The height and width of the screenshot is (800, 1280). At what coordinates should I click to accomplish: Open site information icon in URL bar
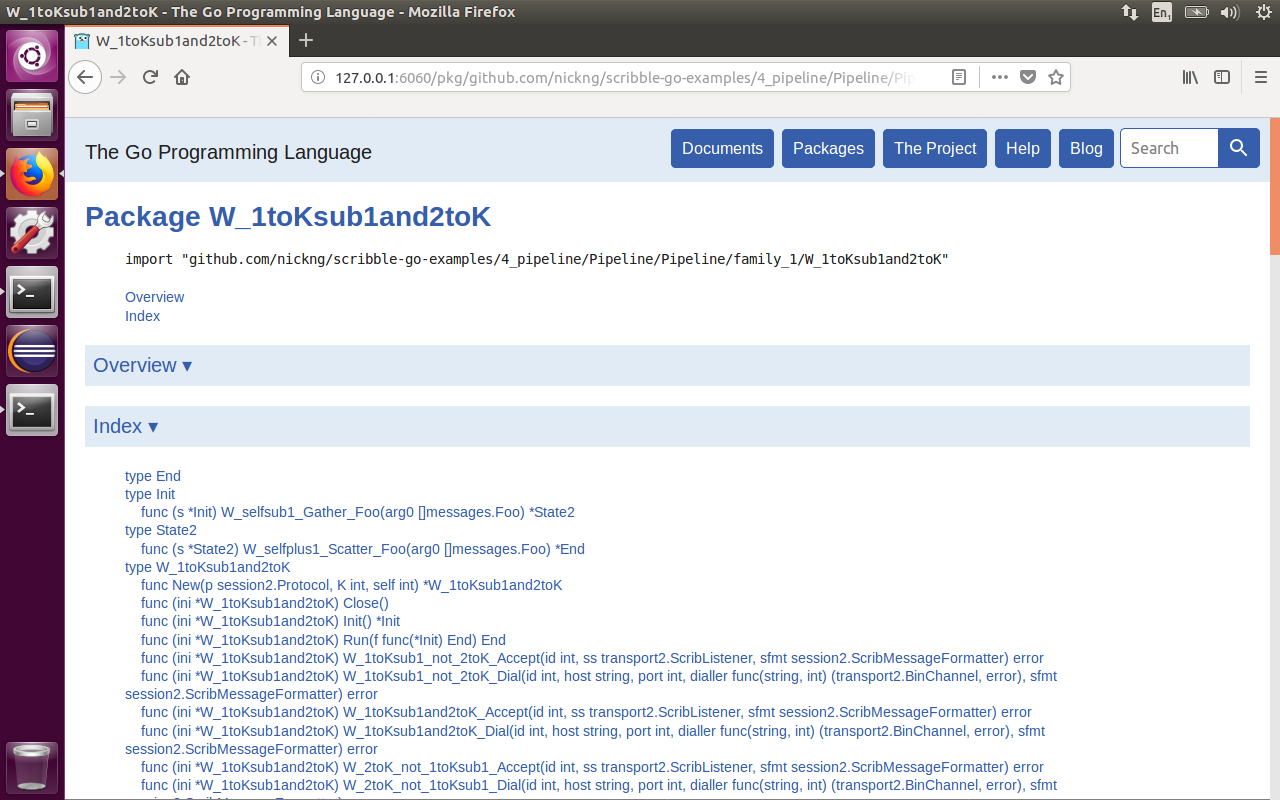point(318,77)
